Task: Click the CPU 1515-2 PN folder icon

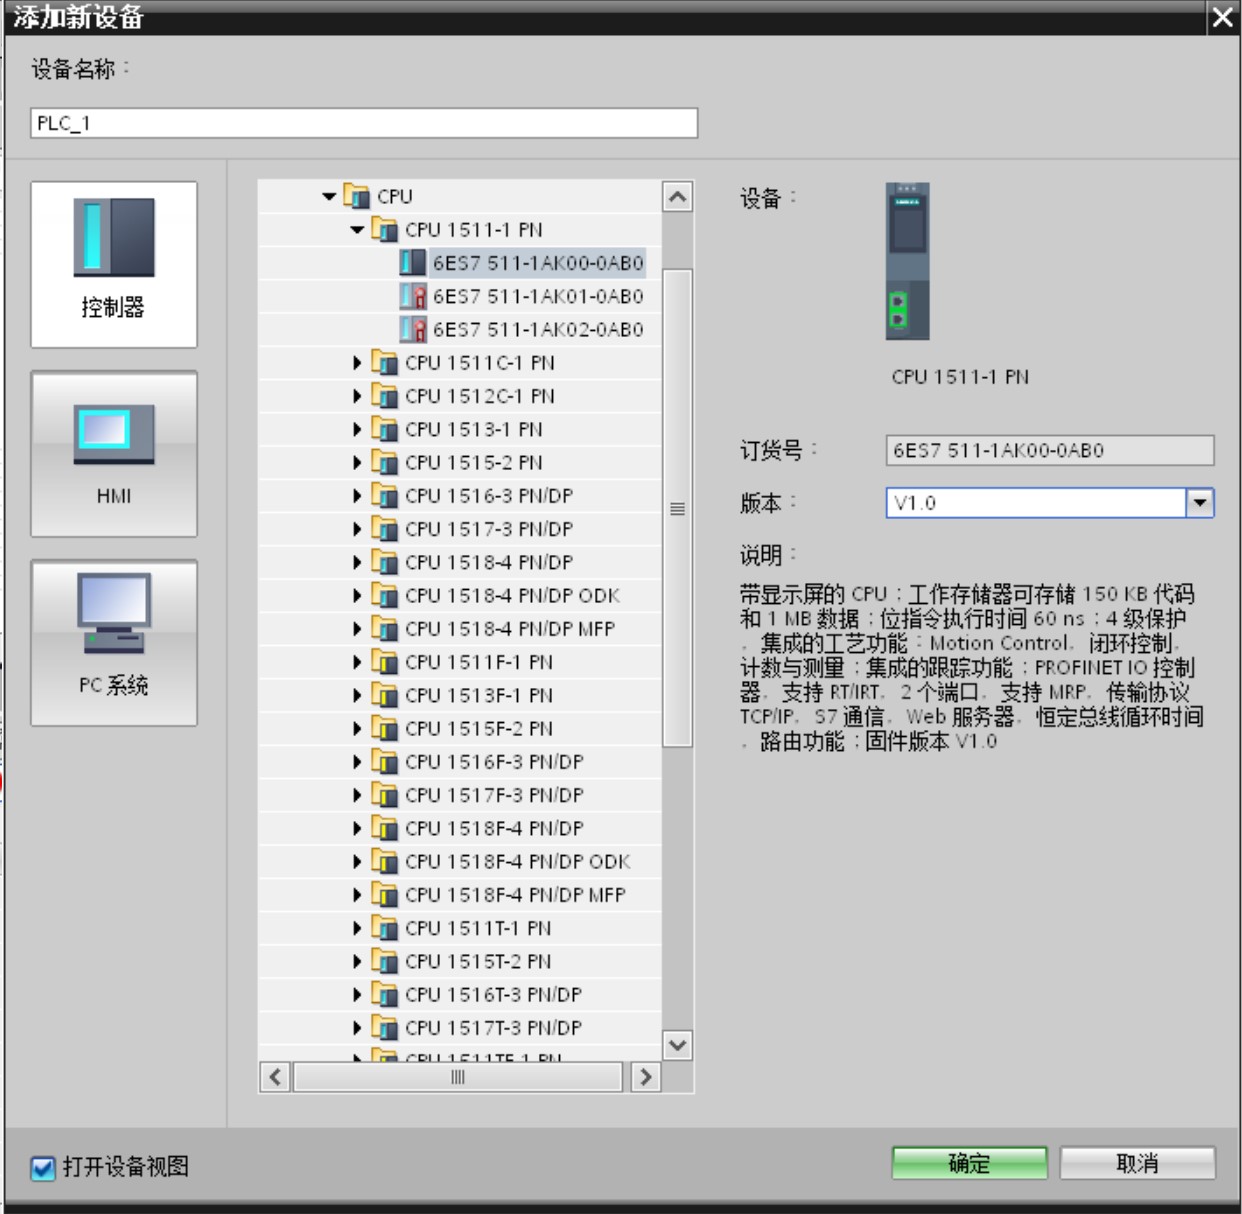Action: pyautogui.click(x=385, y=462)
